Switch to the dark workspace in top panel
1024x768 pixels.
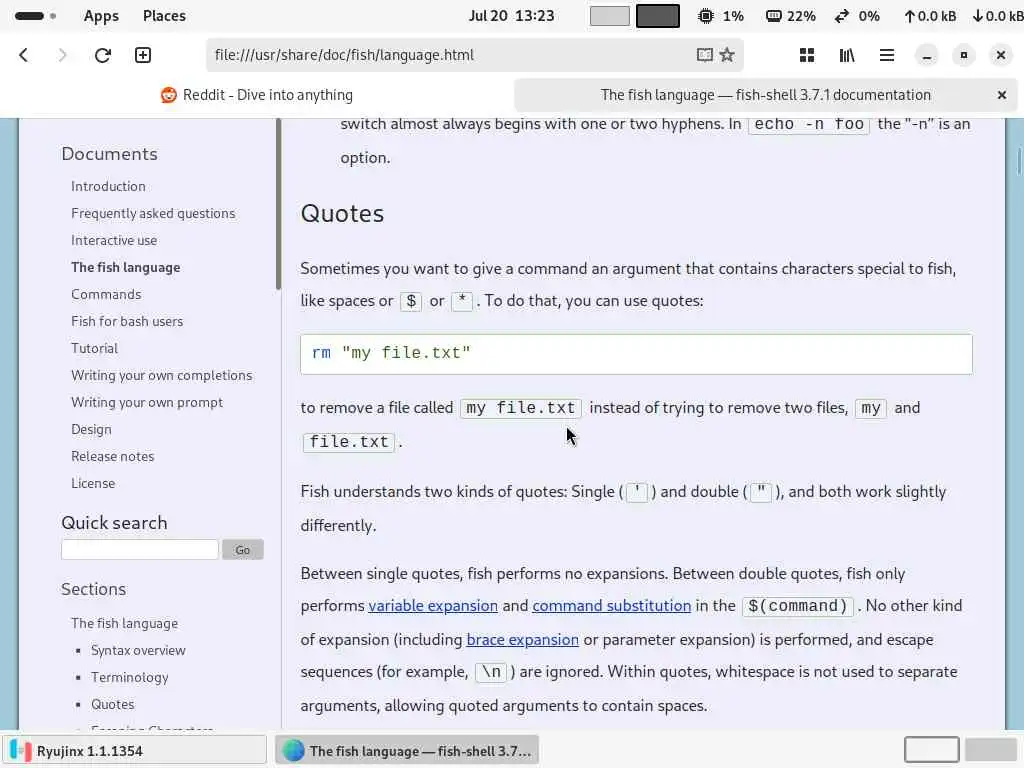pos(658,16)
